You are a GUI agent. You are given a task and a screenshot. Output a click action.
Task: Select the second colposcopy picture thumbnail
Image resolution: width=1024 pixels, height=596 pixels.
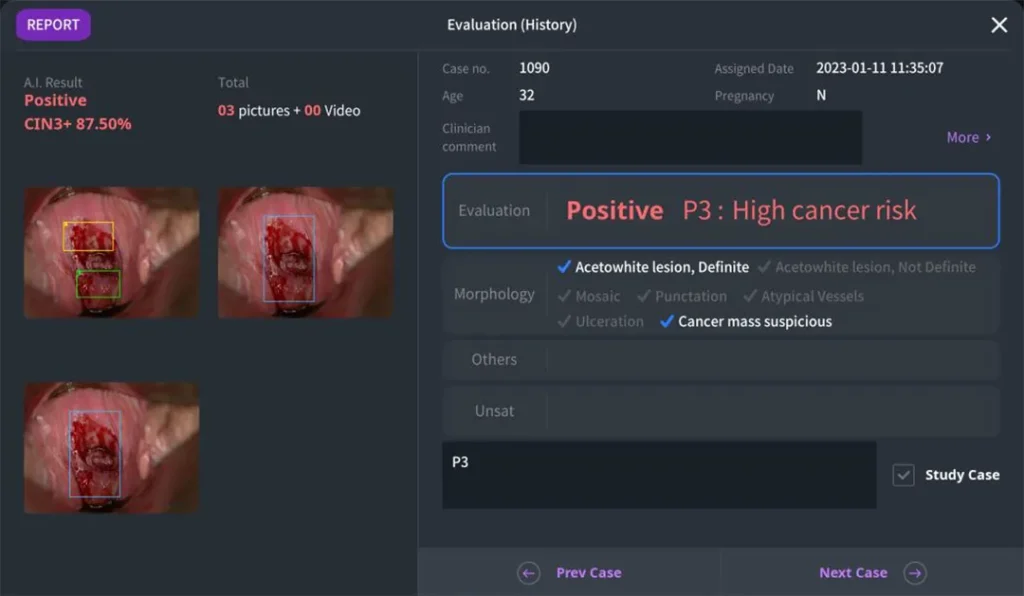(305, 252)
